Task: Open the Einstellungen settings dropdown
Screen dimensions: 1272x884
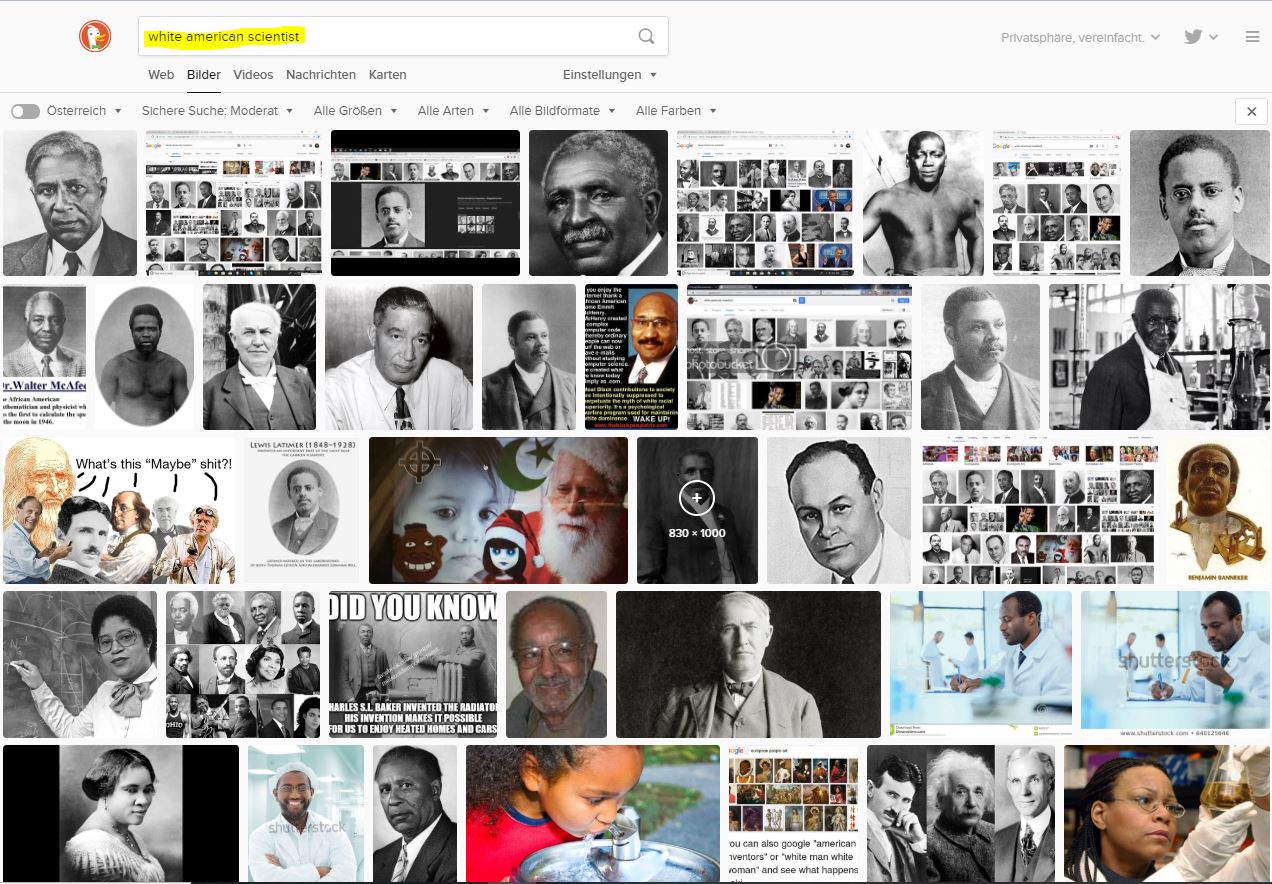Action: pyautogui.click(x=610, y=75)
